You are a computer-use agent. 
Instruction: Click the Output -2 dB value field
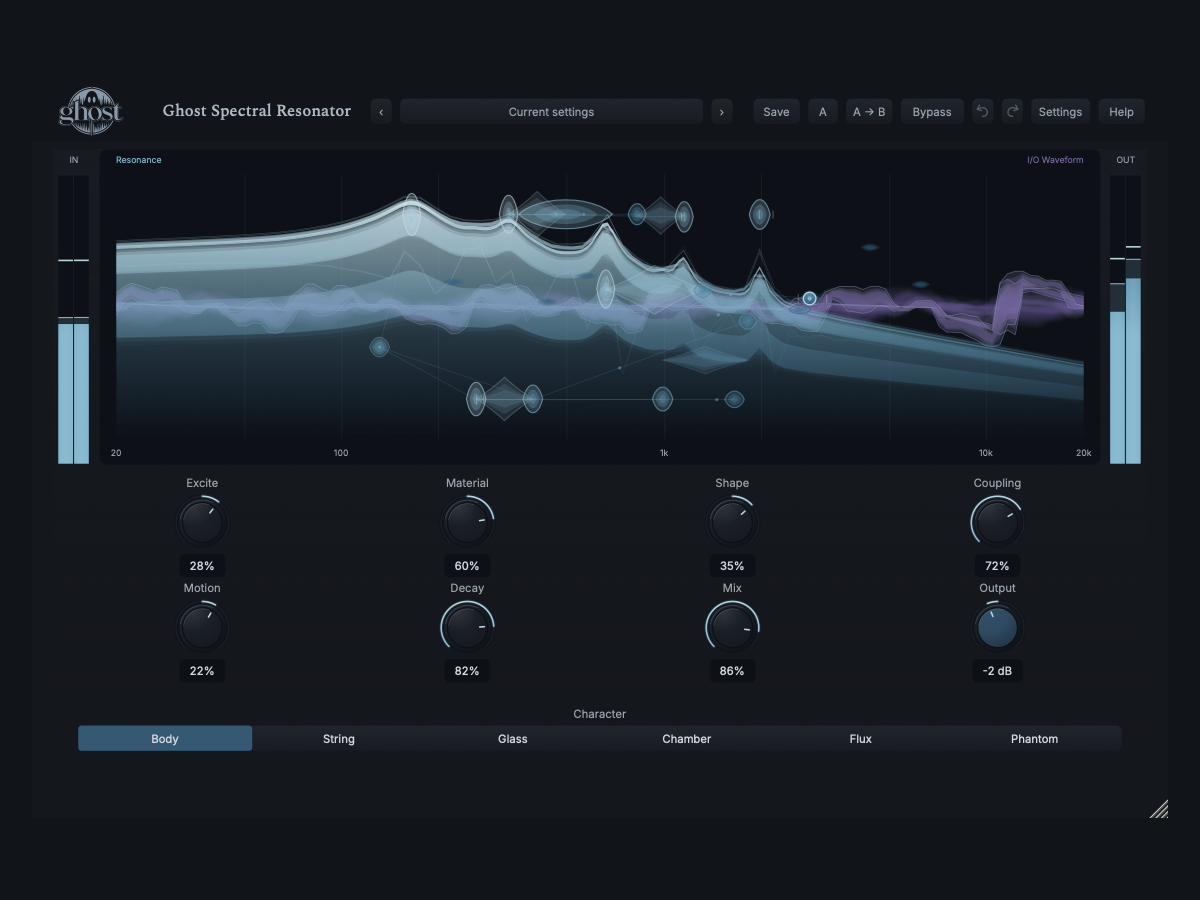[997, 671]
